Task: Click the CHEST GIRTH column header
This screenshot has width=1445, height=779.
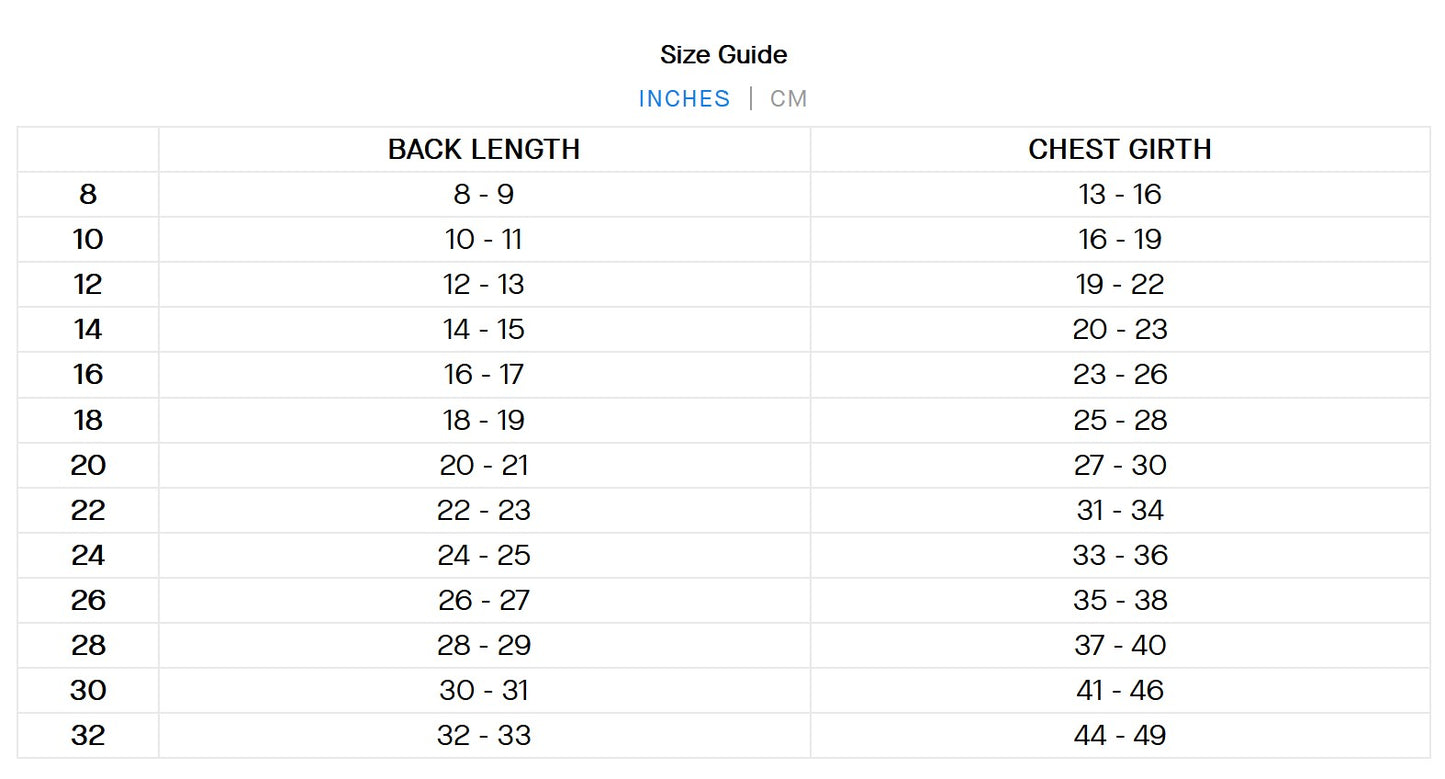Action: point(1120,150)
